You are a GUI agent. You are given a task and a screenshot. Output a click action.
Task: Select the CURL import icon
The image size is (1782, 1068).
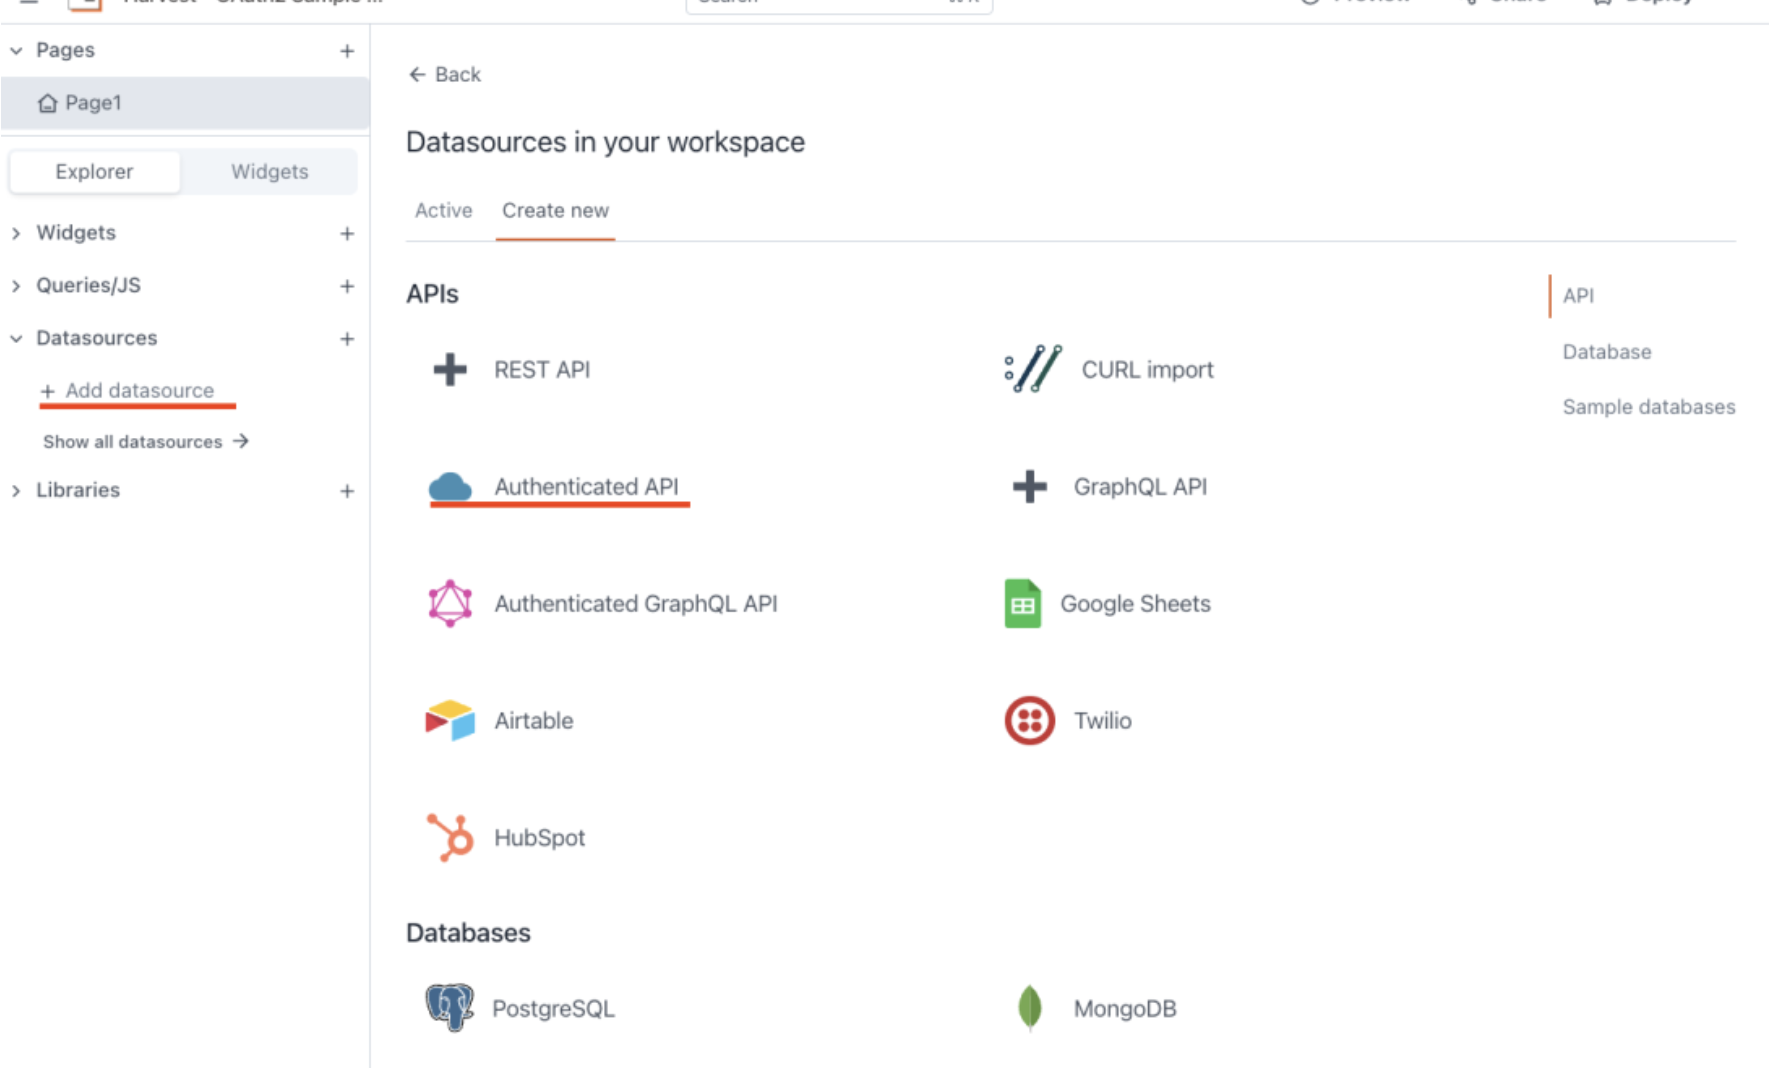[1032, 369]
